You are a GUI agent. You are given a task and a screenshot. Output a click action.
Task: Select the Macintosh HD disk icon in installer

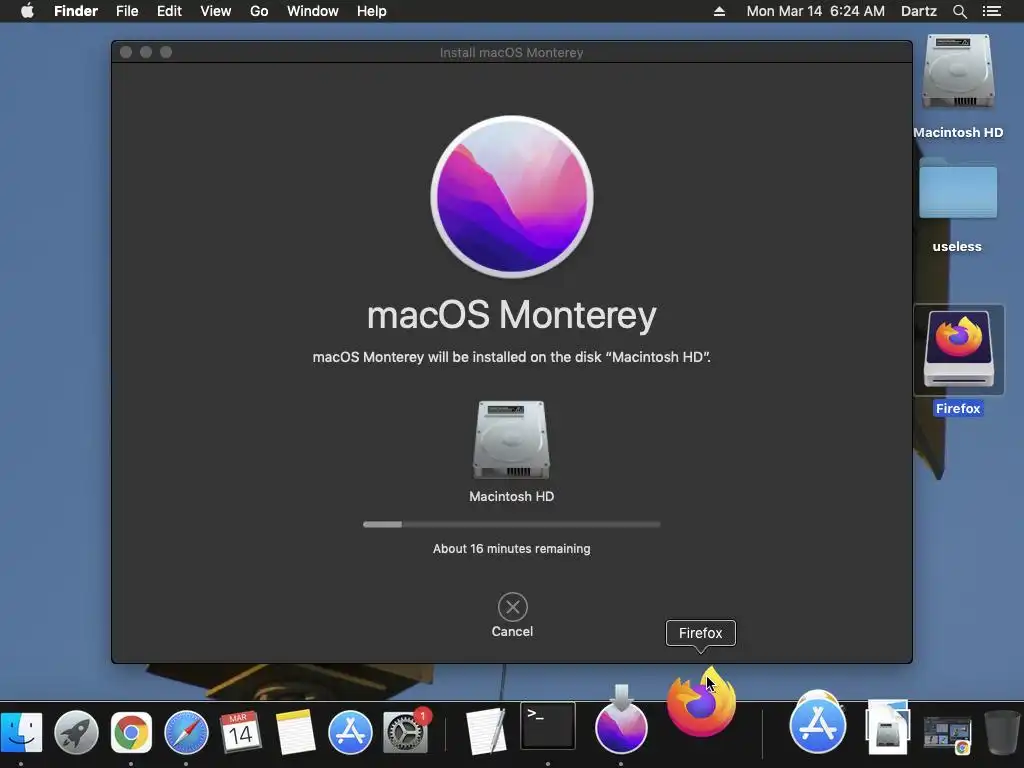[511, 440]
